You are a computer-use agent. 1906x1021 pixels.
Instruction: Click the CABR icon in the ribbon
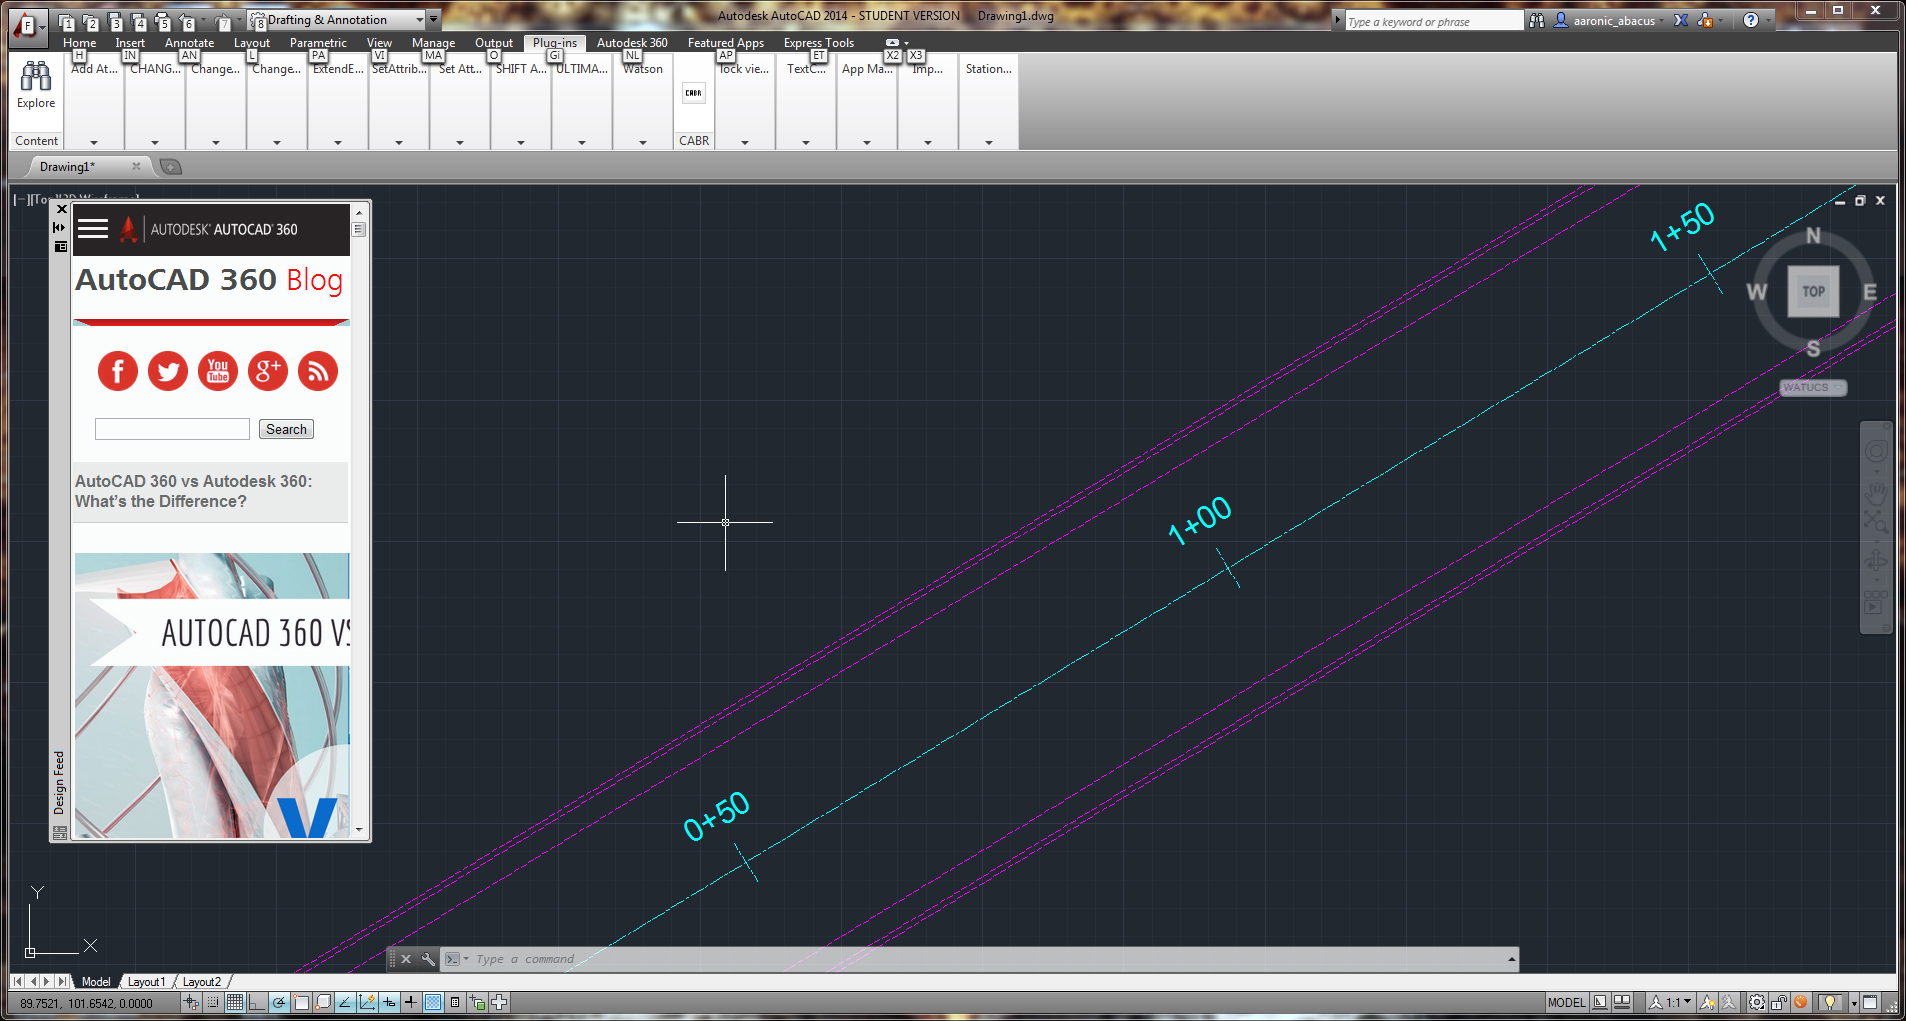(x=694, y=93)
